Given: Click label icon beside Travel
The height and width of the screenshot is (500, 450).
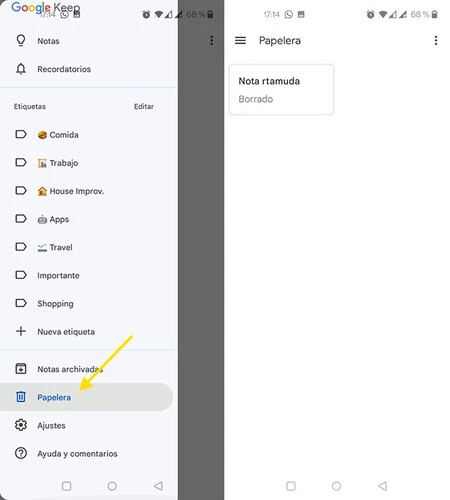Looking at the screenshot, I should pos(21,247).
